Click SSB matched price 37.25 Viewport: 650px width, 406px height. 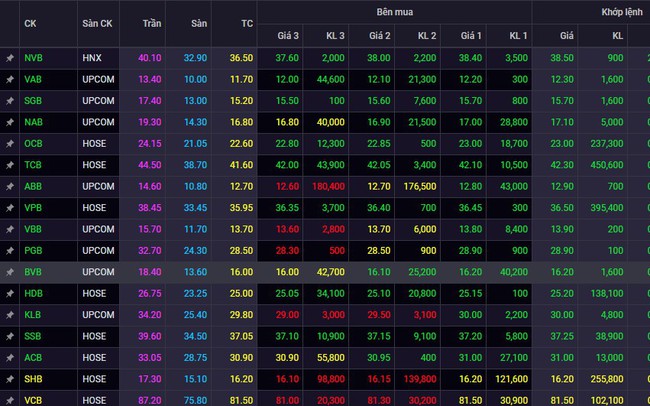coord(562,336)
